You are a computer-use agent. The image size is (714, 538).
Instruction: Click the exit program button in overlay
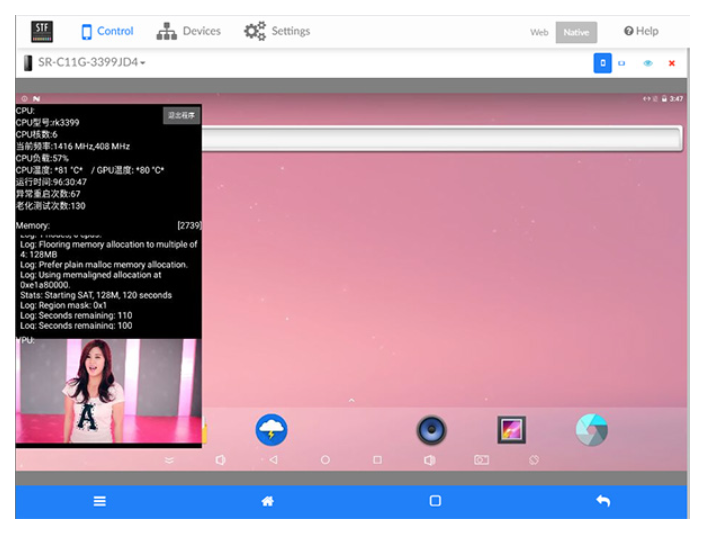182,115
